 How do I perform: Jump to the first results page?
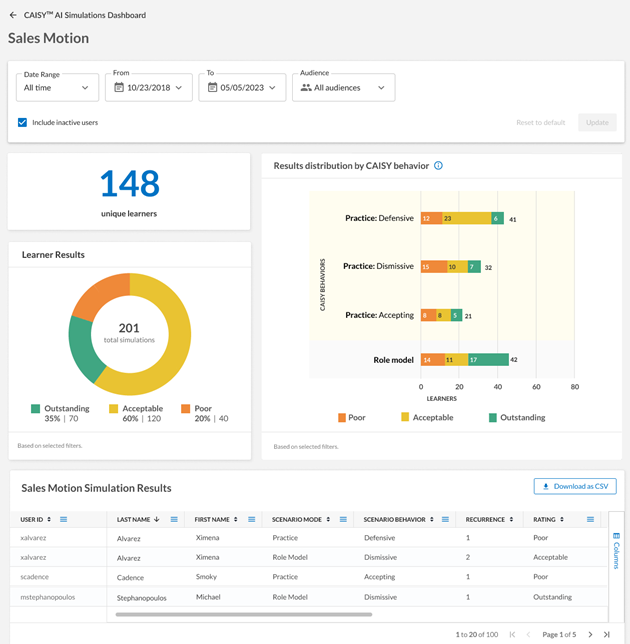(x=512, y=635)
